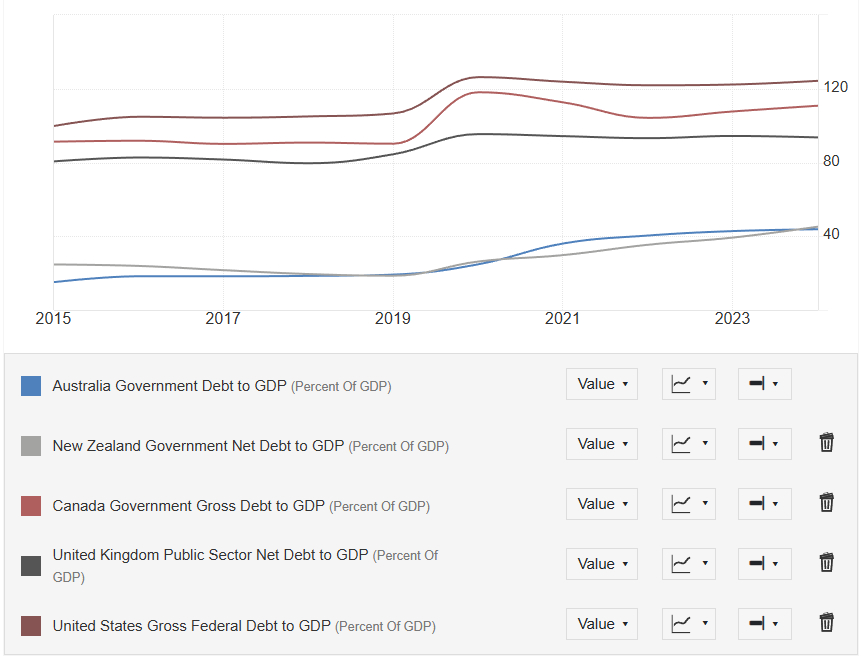The image size is (861, 657).
Task: Click the 2019 label on the chart axis
Action: pos(393,319)
